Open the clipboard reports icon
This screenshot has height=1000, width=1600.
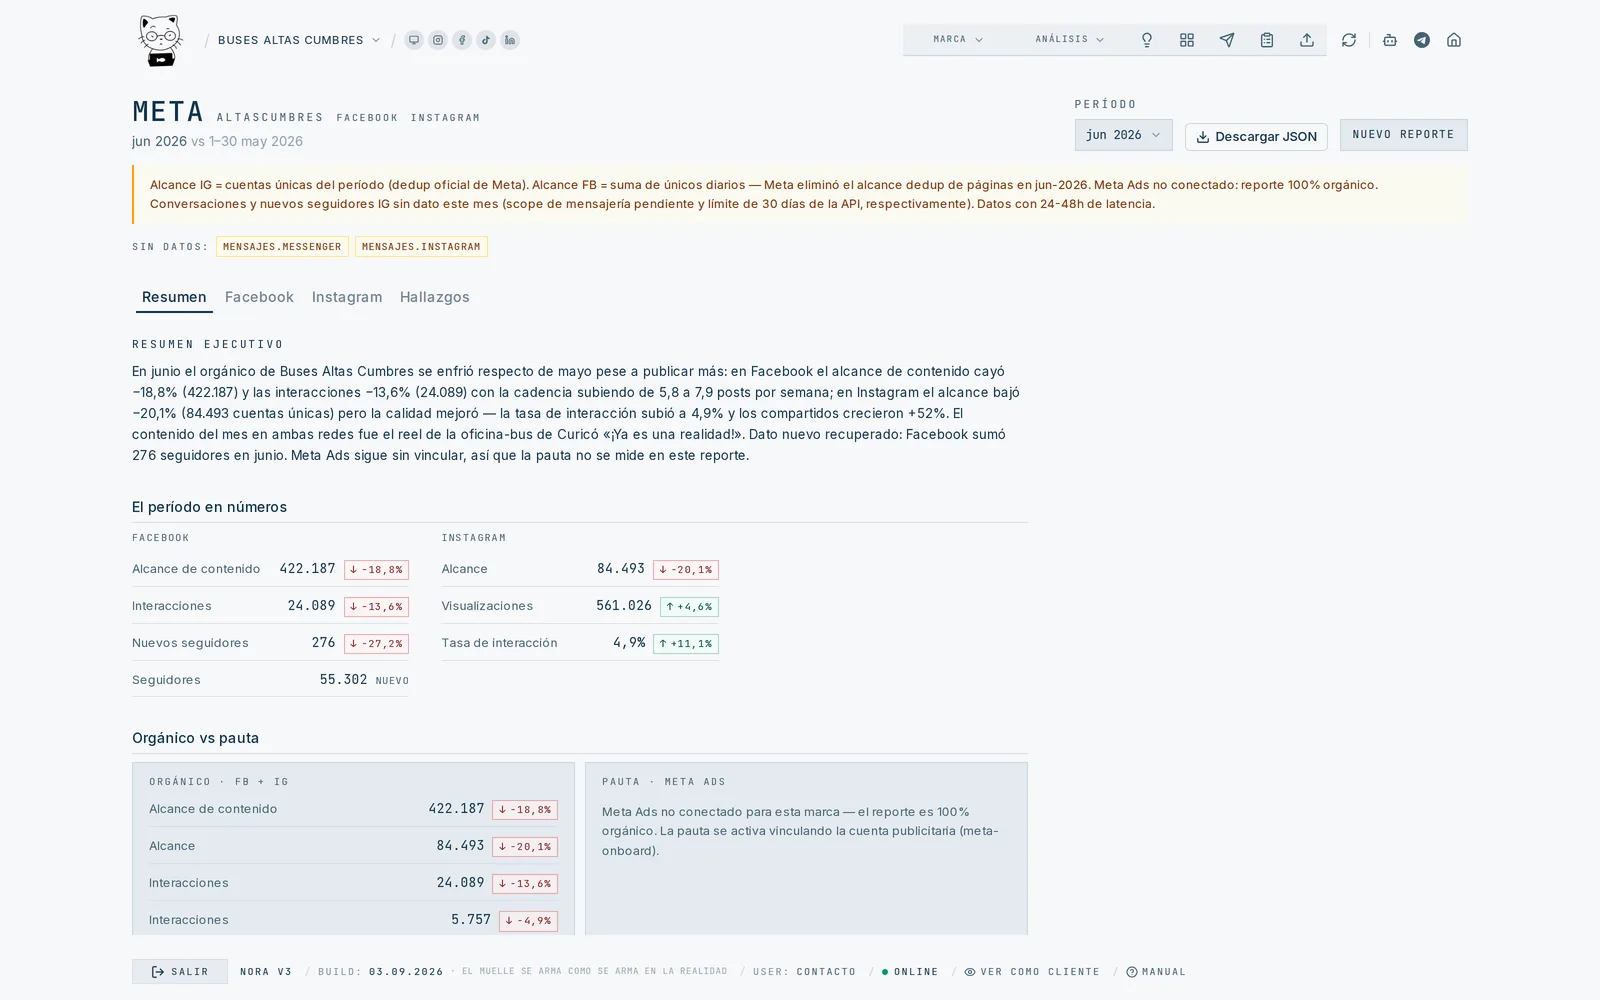1267,40
